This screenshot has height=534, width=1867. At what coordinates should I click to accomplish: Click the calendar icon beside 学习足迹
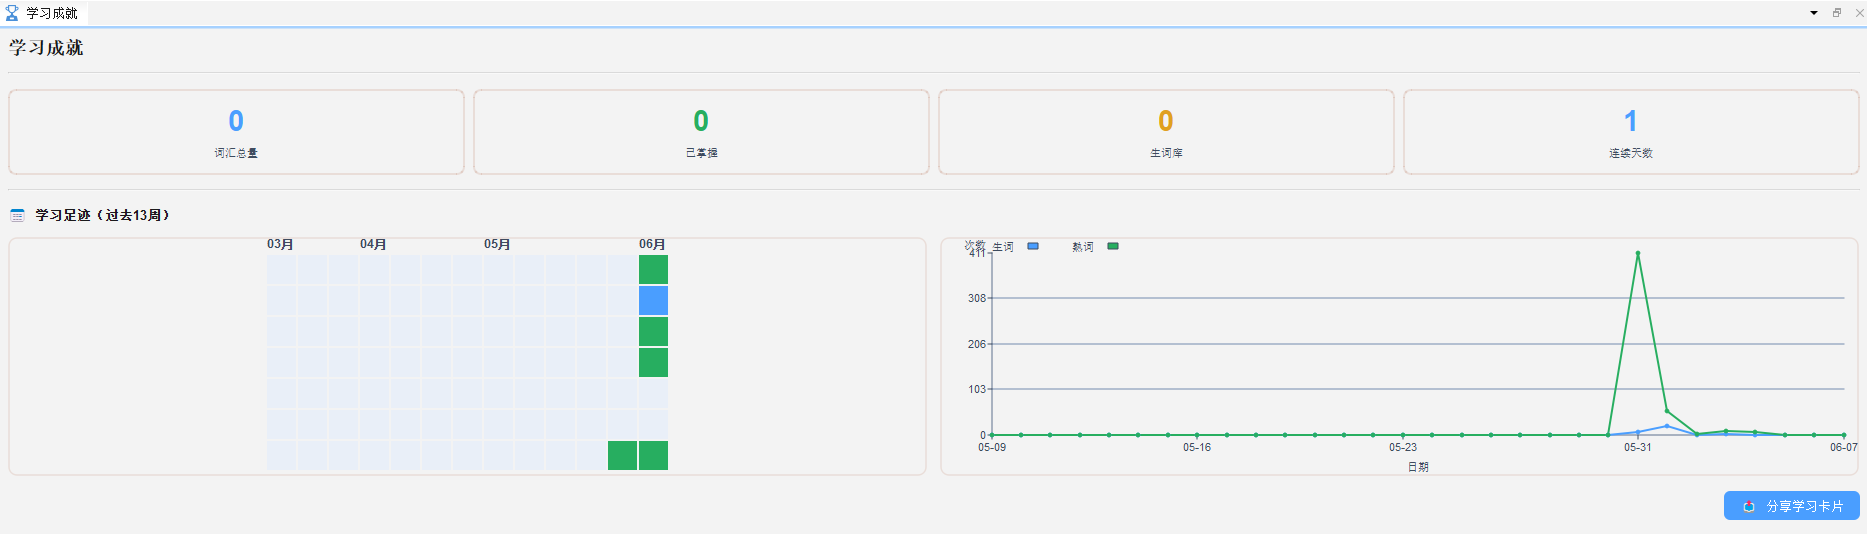pos(17,215)
